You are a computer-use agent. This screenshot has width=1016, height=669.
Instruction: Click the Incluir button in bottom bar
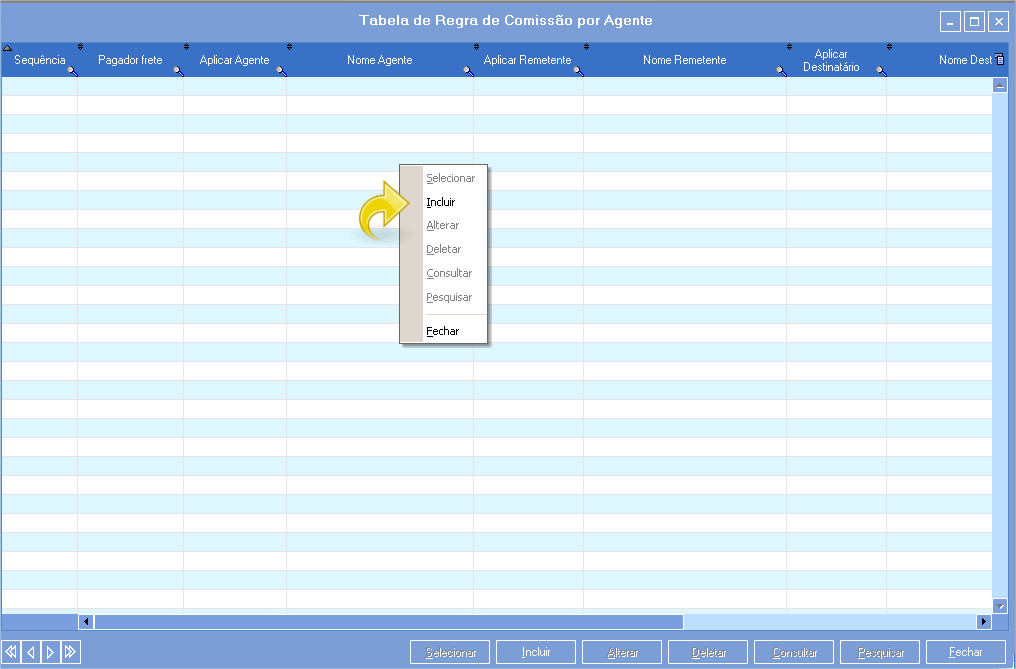(x=536, y=652)
